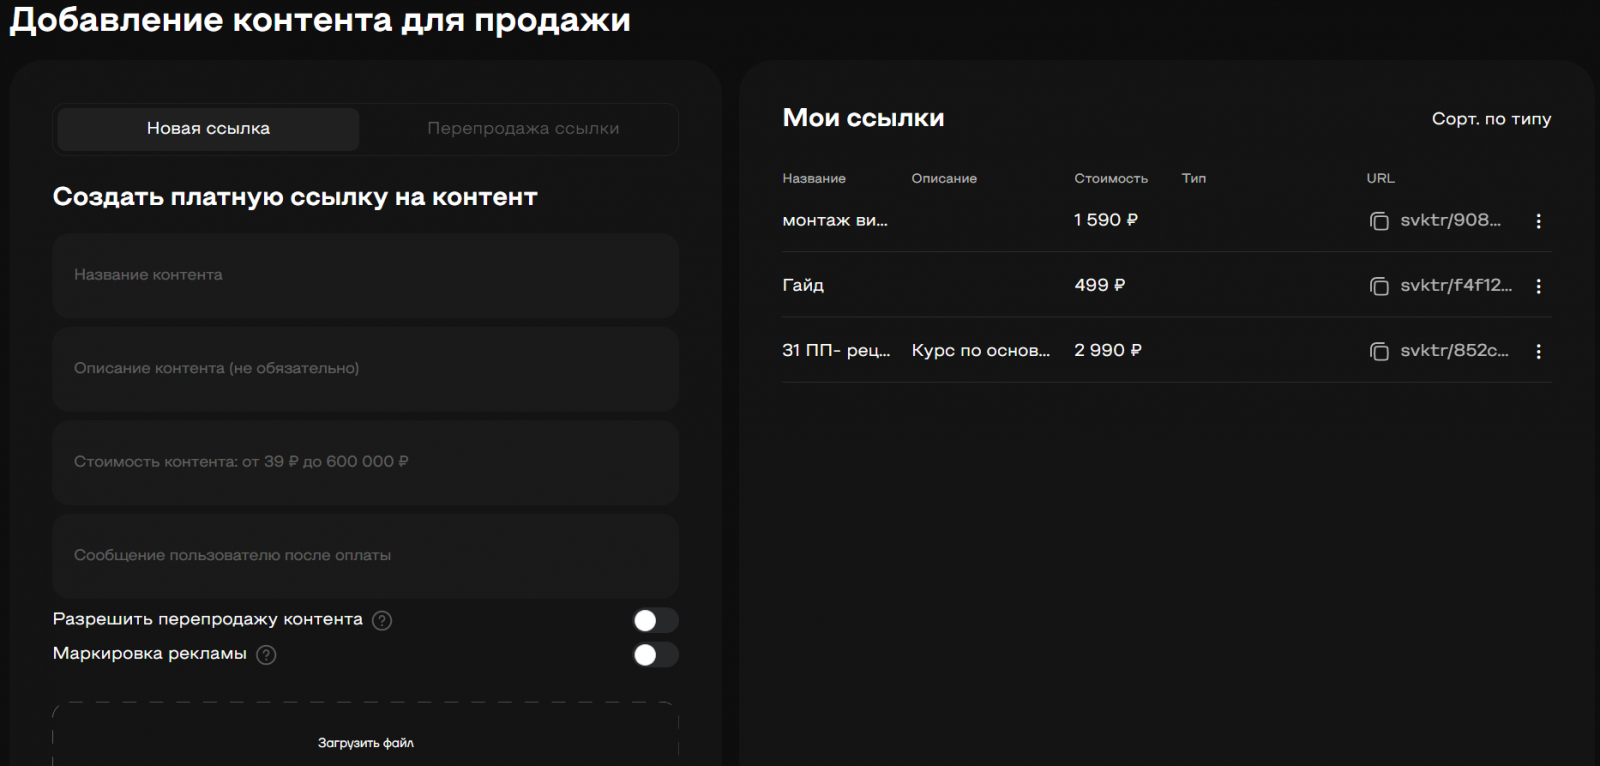Open the Сорт. по типу sorting control
This screenshot has height=766, width=1600.
tap(1491, 119)
